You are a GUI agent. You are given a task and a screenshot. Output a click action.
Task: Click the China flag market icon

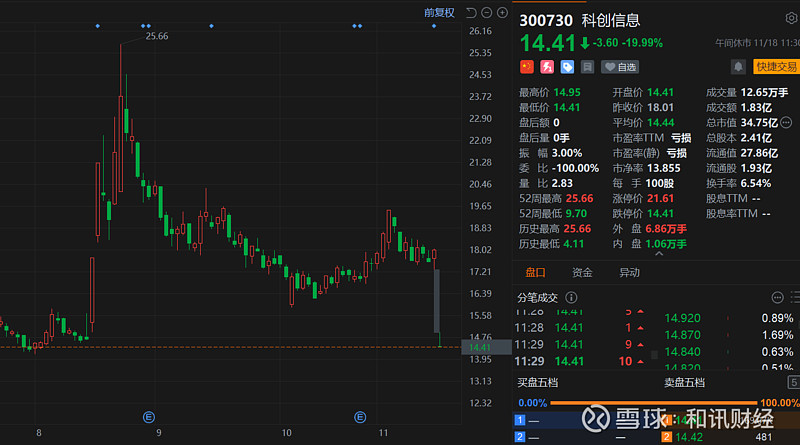(x=526, y=67)
